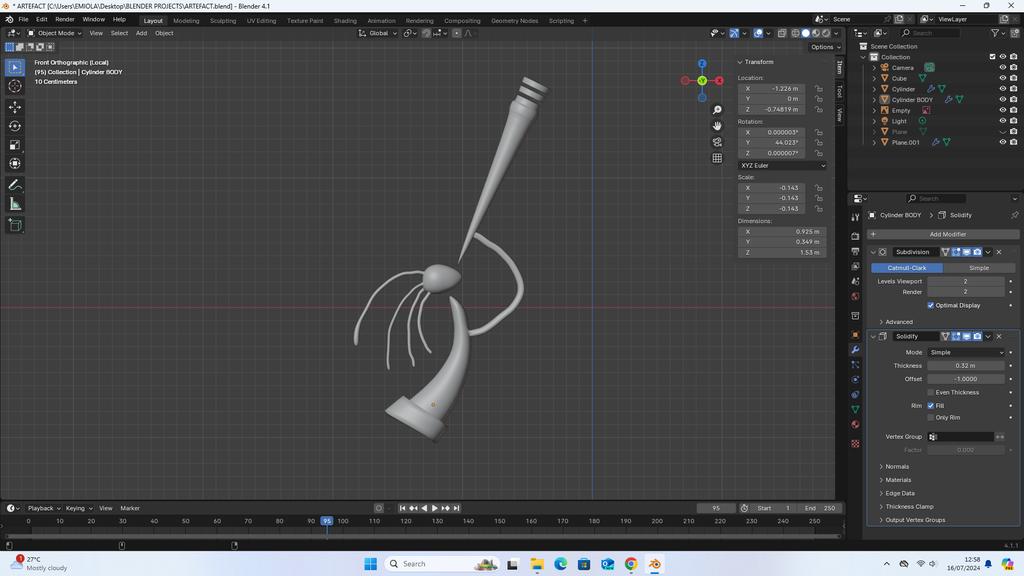This screenshot has width=1024, height=576.
Task: Click the viewport zoom magnifier icon
Action: (717, 110)
